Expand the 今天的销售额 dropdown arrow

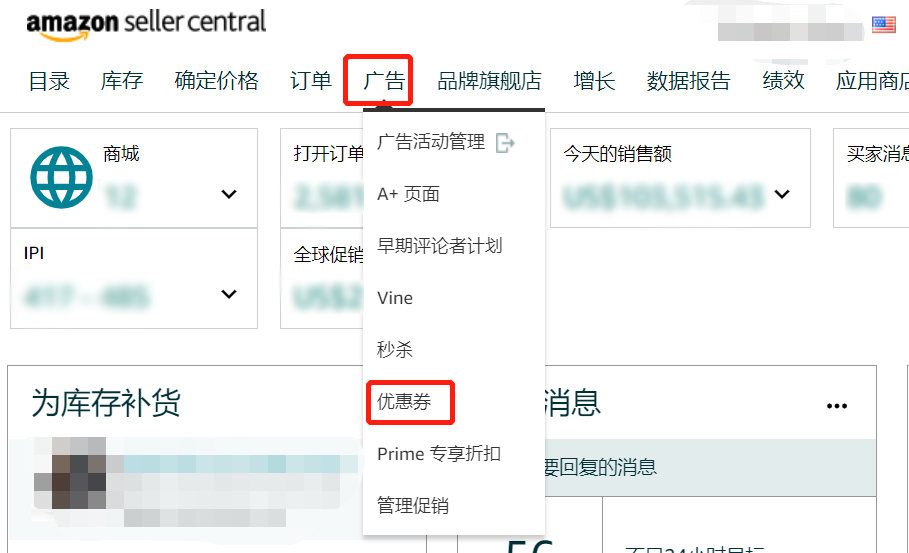(782, 194)
